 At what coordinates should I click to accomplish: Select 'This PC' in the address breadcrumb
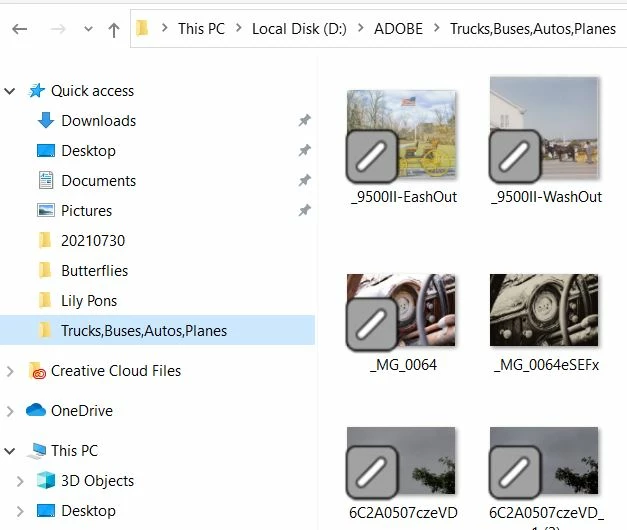coord(201,29)
